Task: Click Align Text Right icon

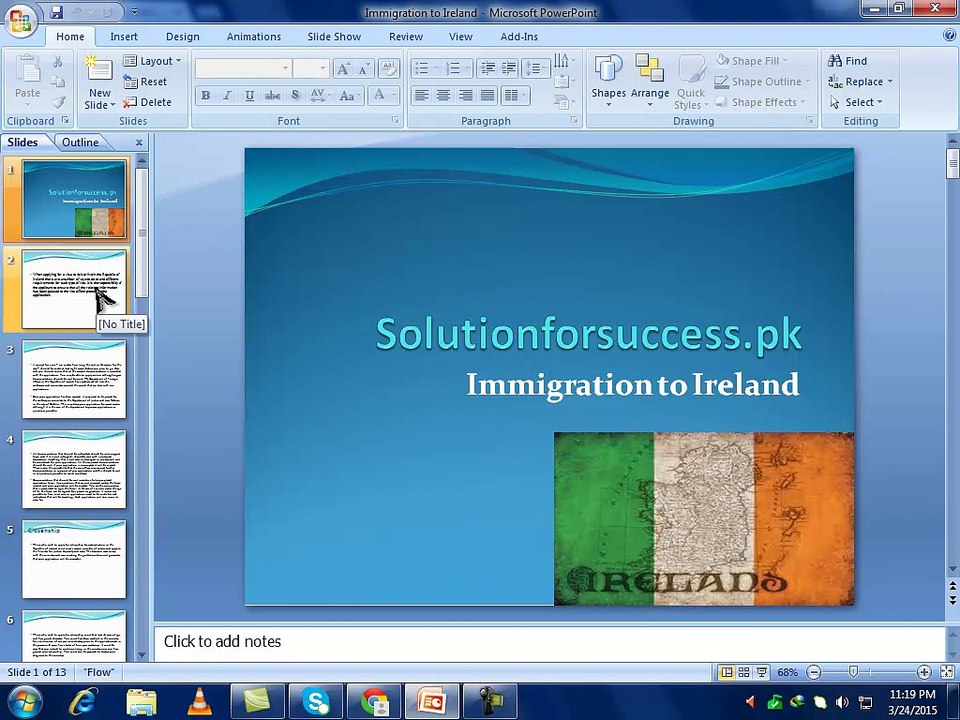Action: pyautogui.click(x=465, y=96)
